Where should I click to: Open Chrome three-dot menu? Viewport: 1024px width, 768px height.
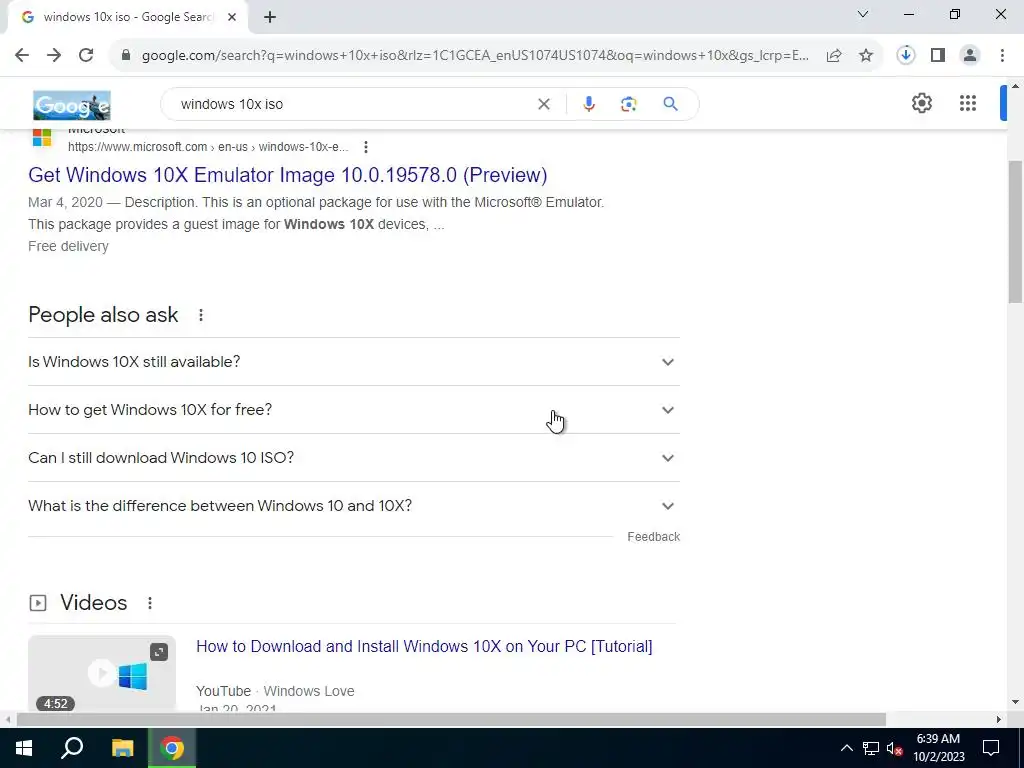coord(1002,56)
